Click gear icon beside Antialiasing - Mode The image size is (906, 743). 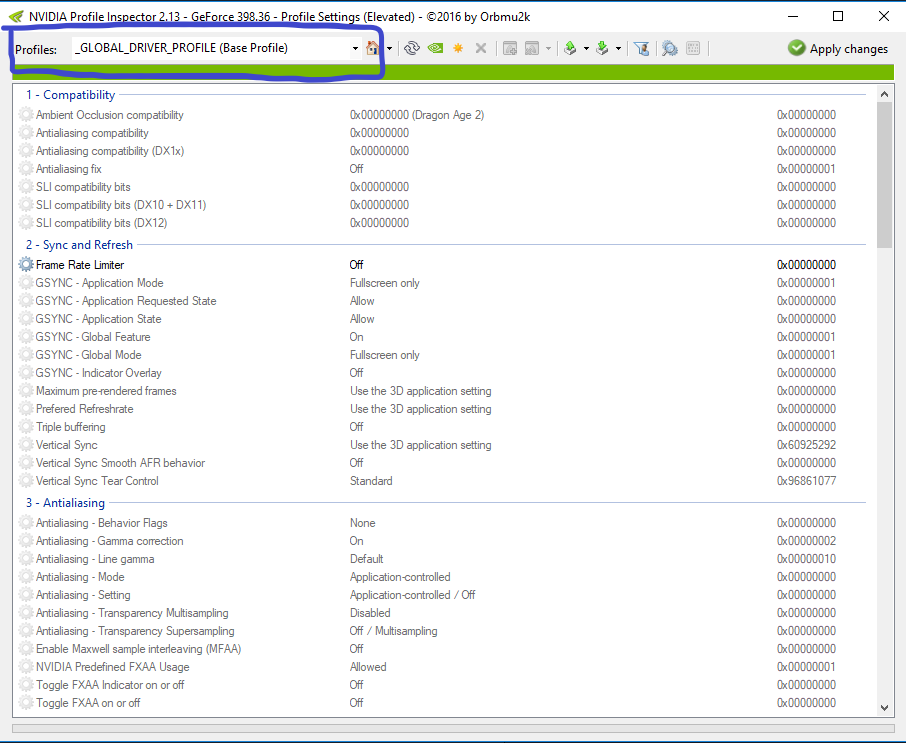click(x=26, y=577)
